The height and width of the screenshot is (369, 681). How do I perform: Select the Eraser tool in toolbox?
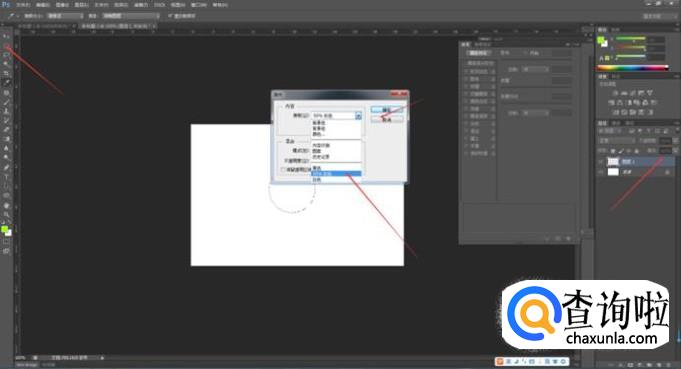pyautogui.click(x=6, y=130)
